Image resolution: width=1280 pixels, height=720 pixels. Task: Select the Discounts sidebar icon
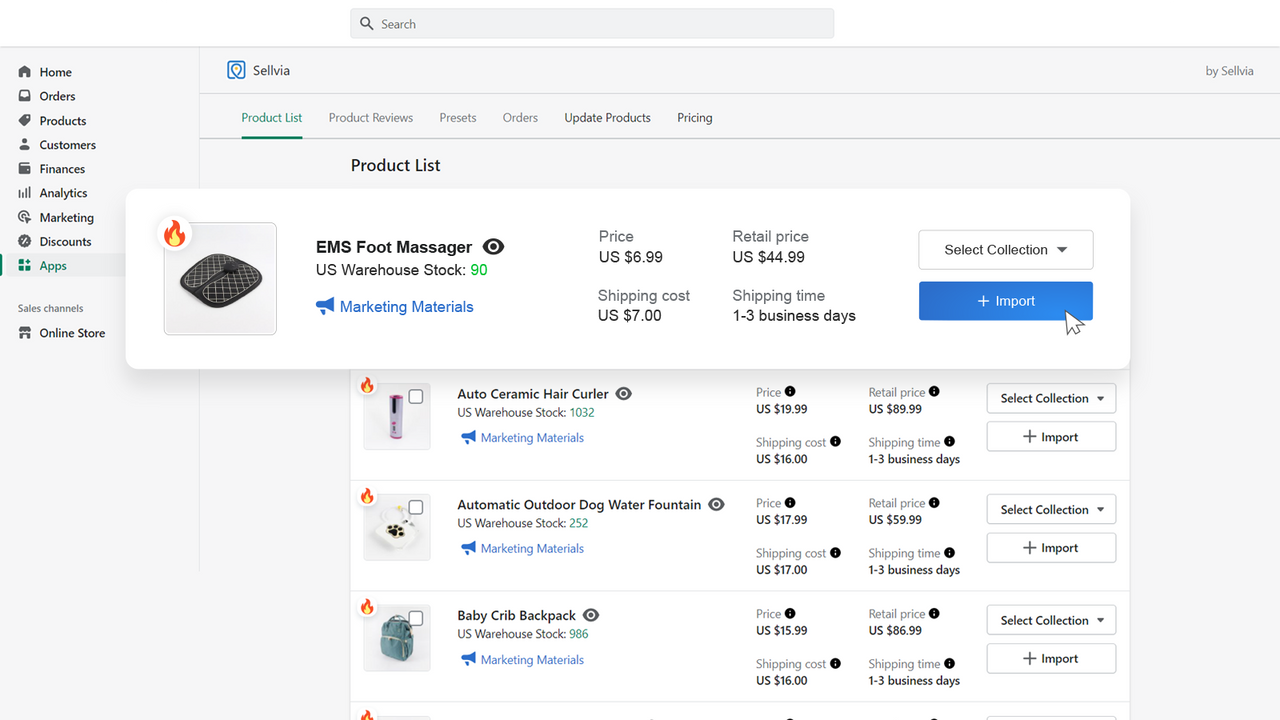pos(23,241)
